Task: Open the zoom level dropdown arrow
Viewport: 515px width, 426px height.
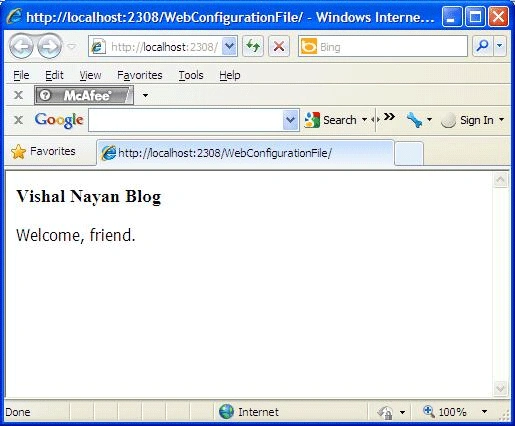Action: pyautogui.click(x=484, y=412)
